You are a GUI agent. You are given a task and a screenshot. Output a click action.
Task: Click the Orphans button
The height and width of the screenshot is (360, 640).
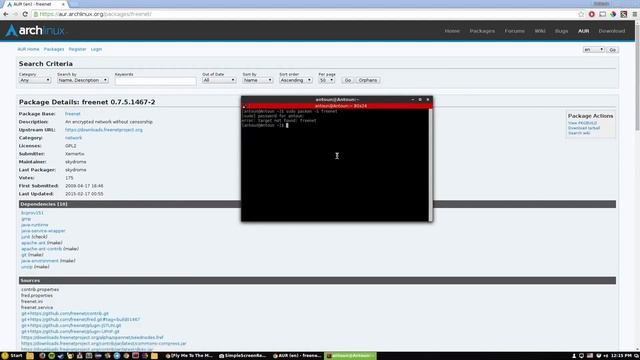[368, 80]
